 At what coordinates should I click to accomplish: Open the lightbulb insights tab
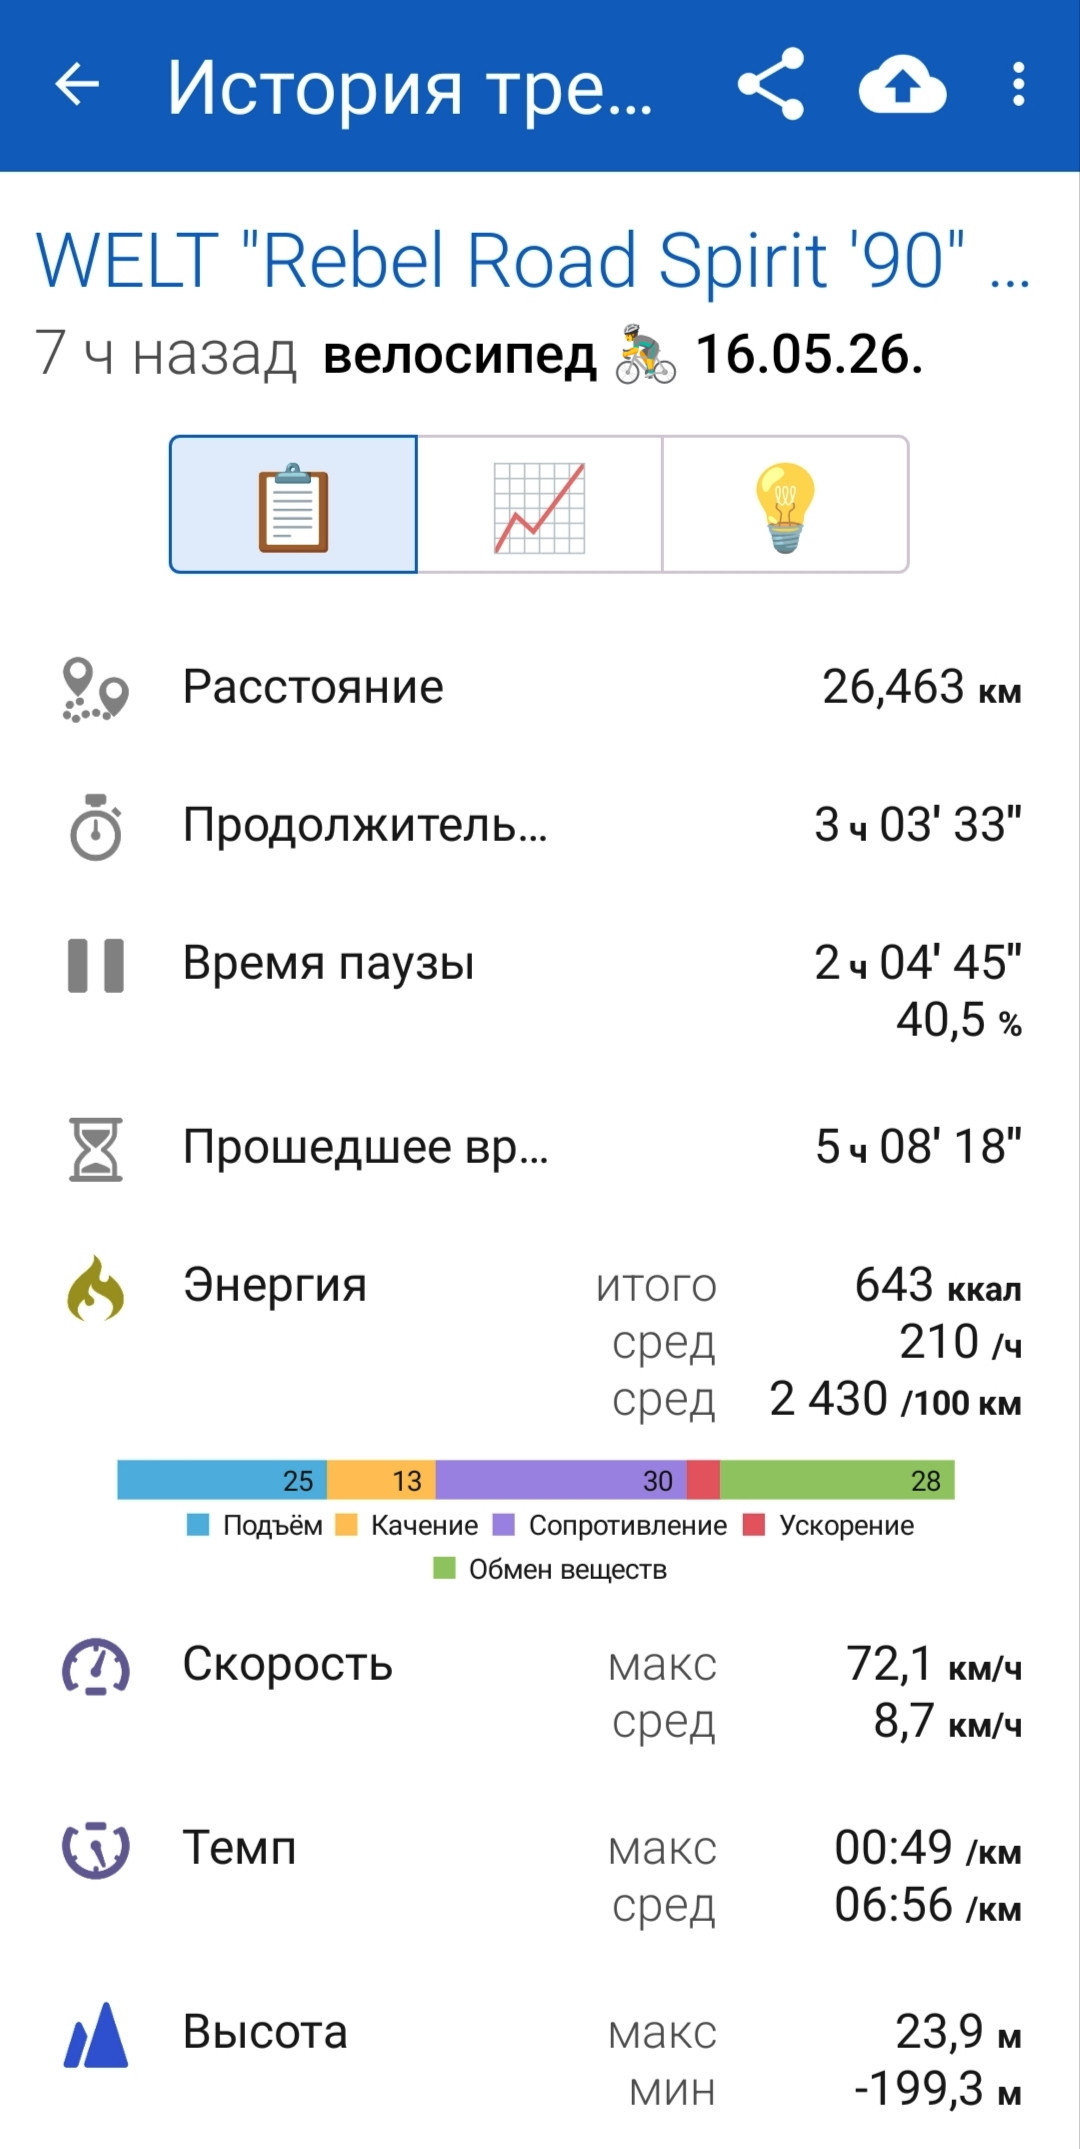pos(785,504)
